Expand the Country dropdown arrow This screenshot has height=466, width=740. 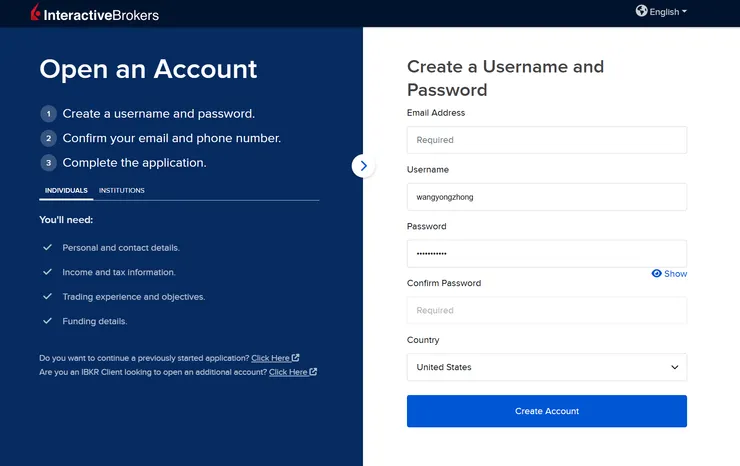674,367
